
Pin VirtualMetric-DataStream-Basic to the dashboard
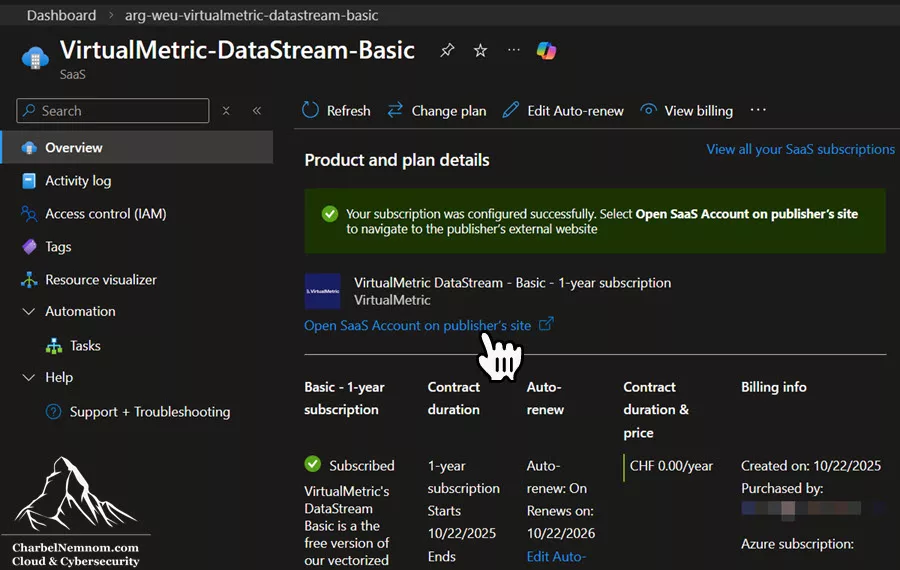[x=447, y=51]
